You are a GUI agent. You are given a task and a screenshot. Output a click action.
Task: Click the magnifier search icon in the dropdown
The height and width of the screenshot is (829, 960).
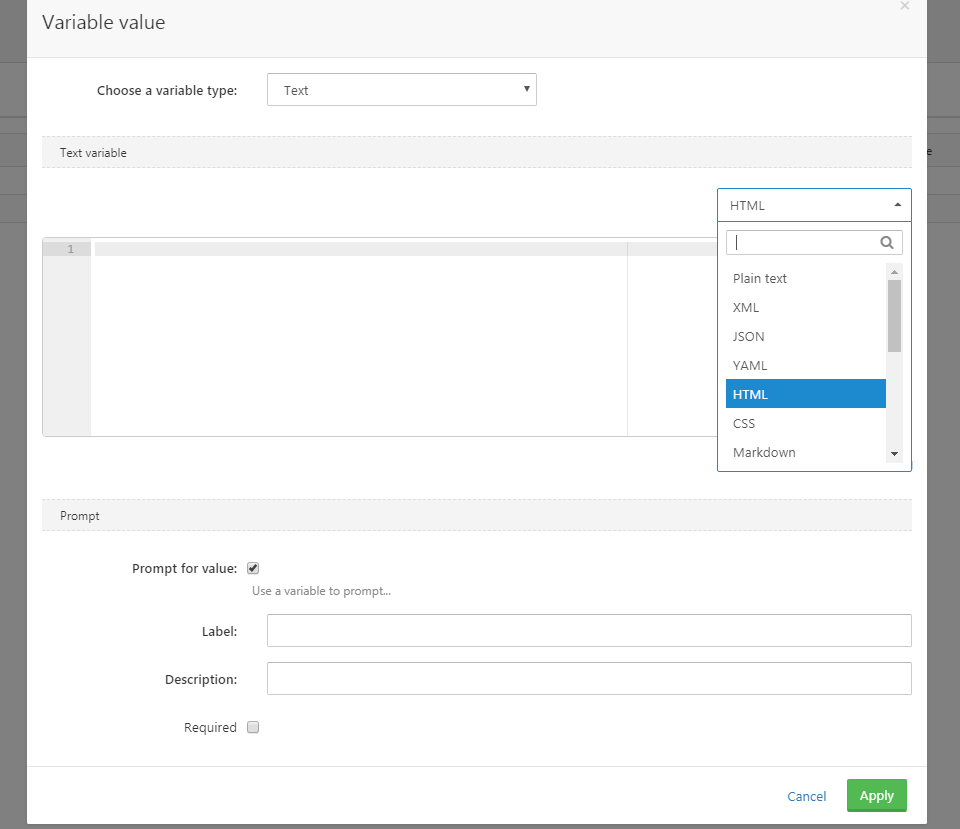[886, 242]
